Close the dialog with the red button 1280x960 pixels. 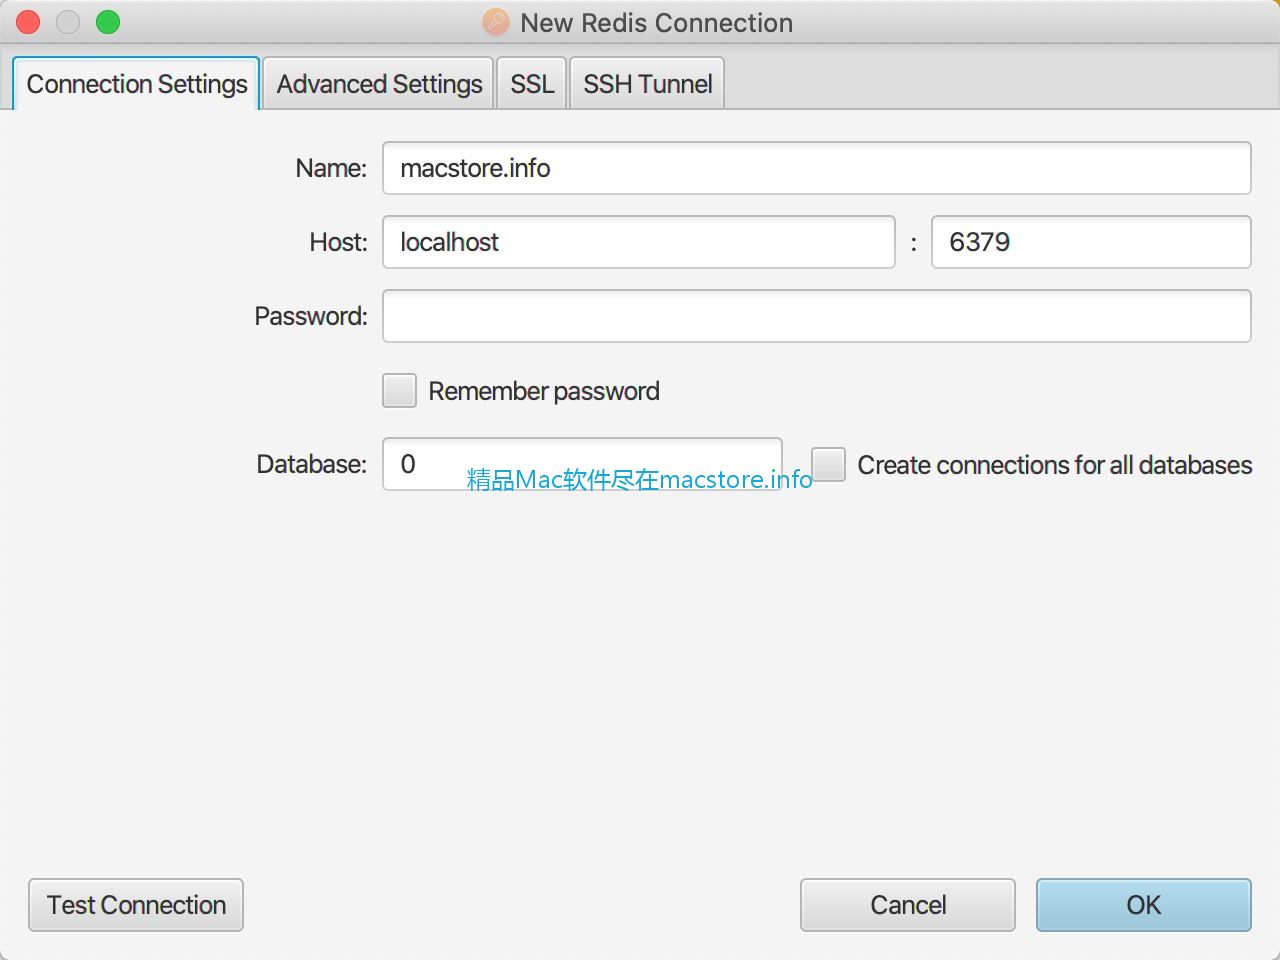(28, 22)
